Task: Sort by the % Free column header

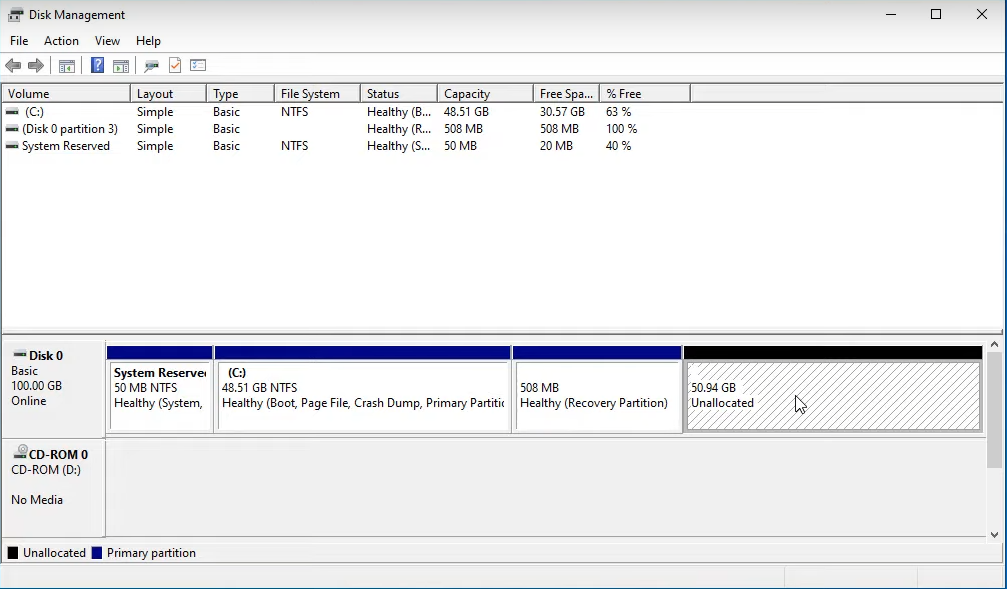Action: tap(645, 94)
